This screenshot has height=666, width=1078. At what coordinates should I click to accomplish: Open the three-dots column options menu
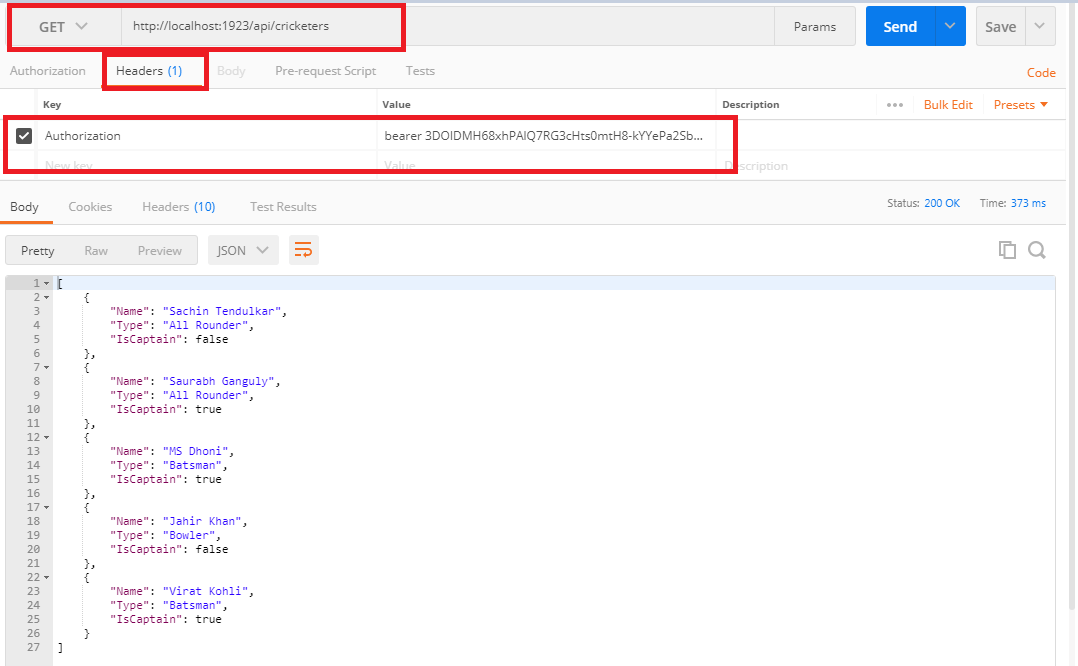tap(894, 105)
